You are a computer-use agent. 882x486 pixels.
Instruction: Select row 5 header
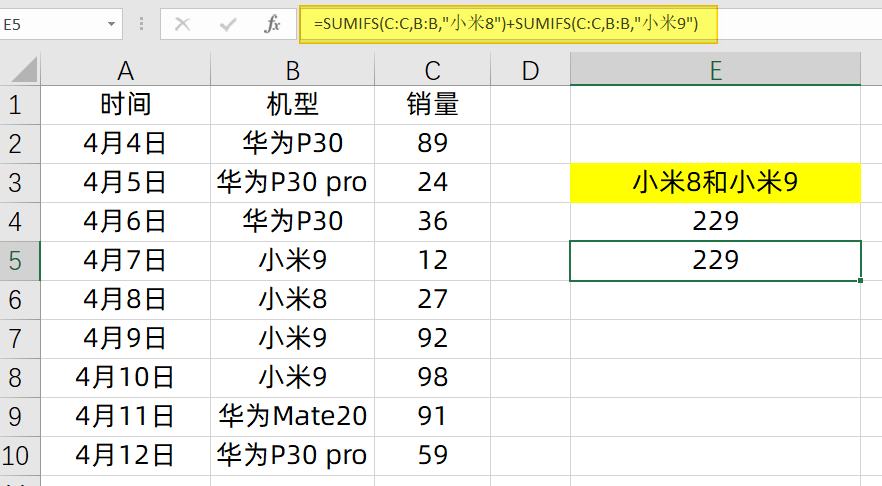tap(20, 261)
